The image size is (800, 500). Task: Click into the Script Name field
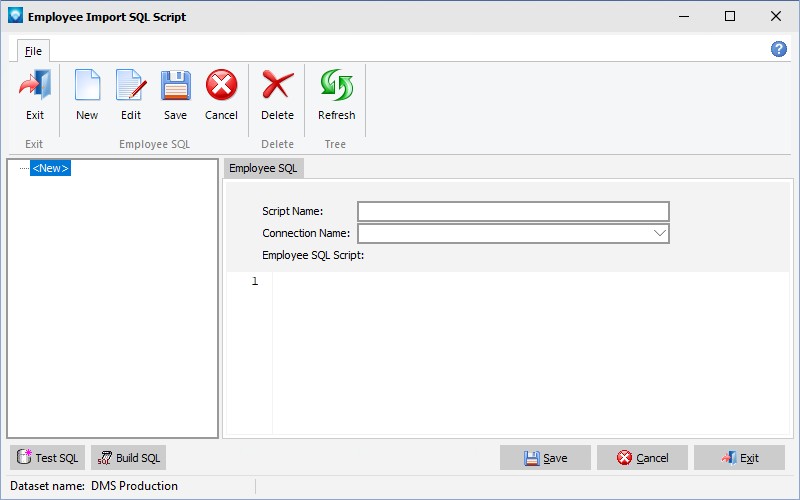point(513,211)
